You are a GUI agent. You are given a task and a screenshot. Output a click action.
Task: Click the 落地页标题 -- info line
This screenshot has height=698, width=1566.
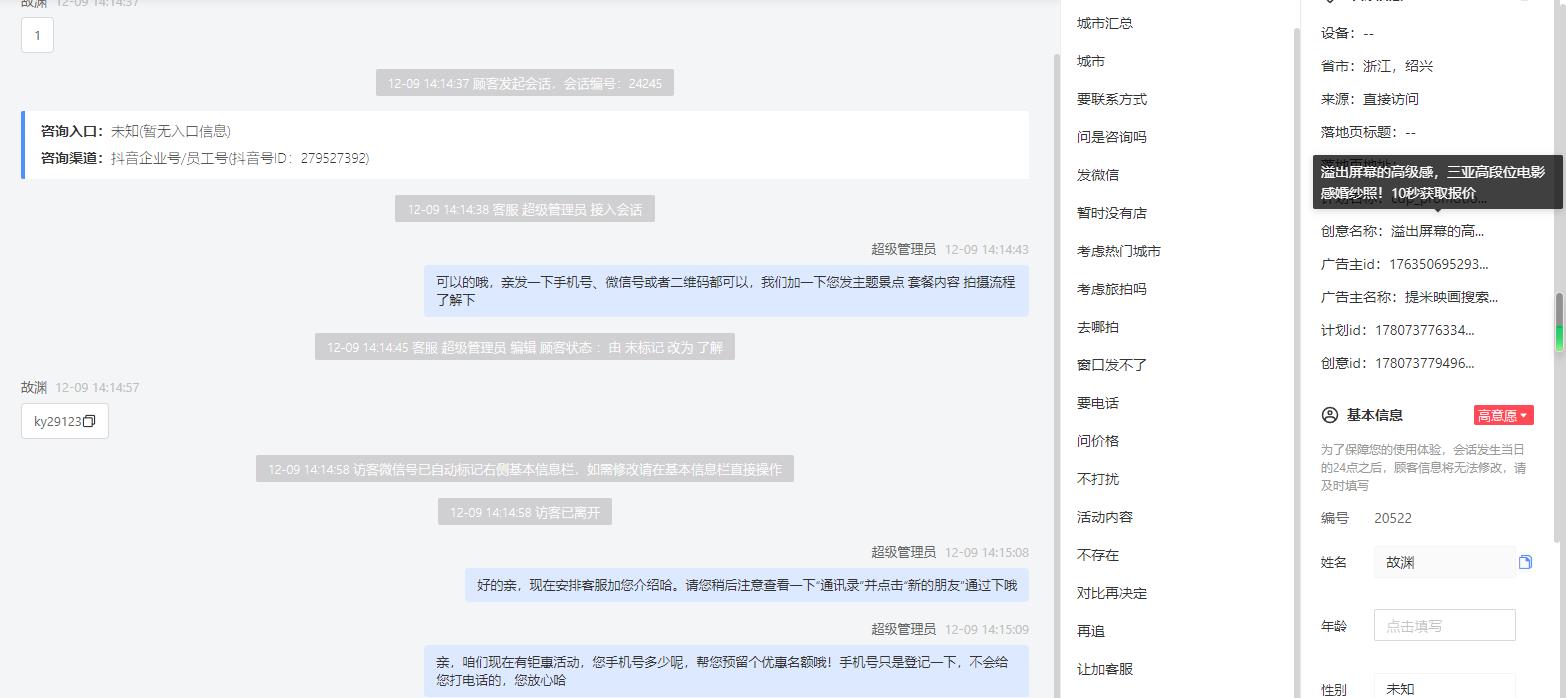[1368, 132]
